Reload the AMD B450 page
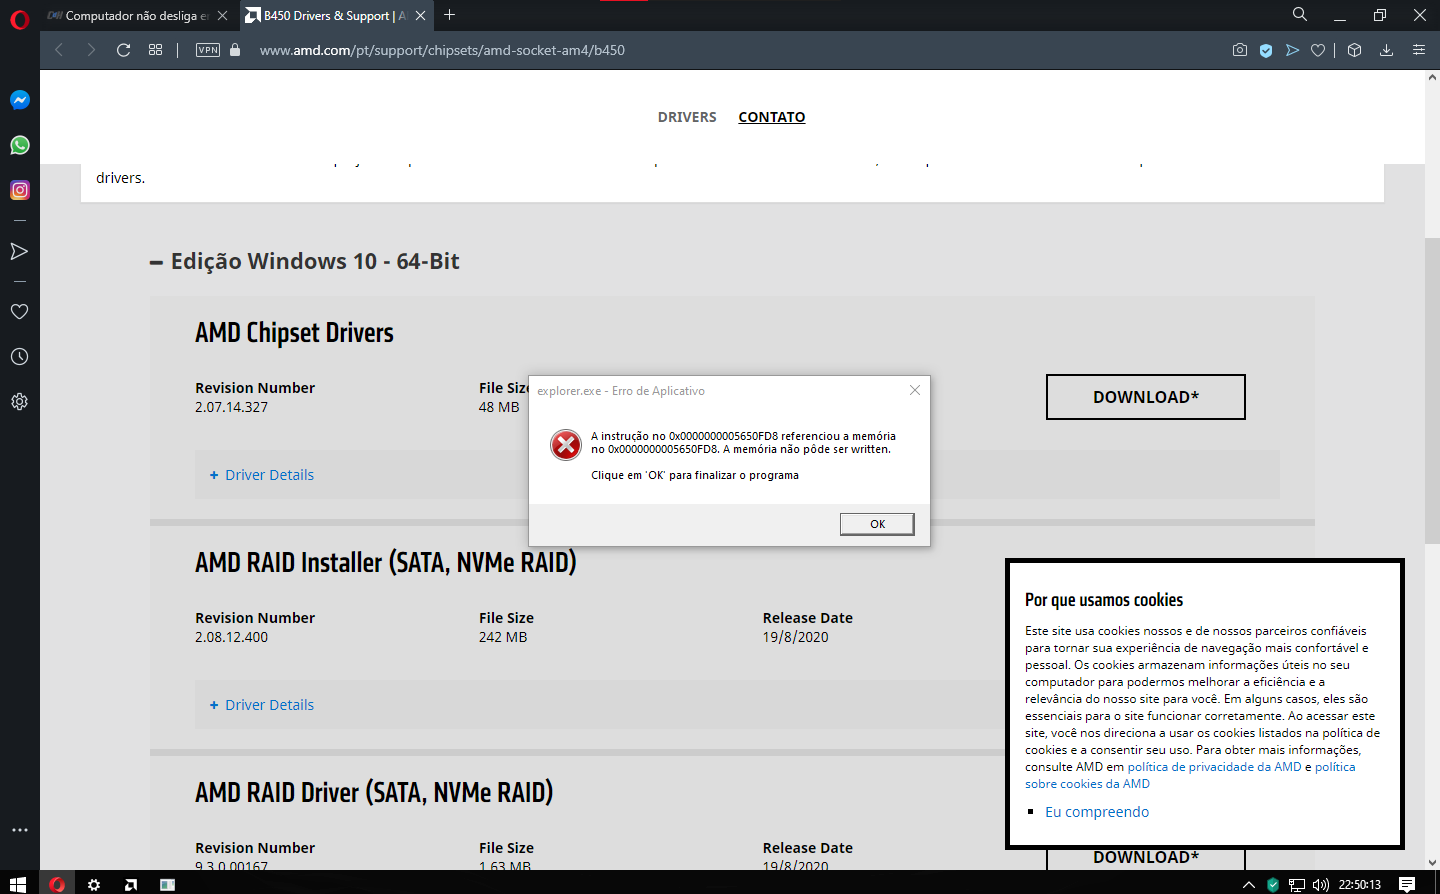Viewport: 1440px width, 894px height. (124, 50)
